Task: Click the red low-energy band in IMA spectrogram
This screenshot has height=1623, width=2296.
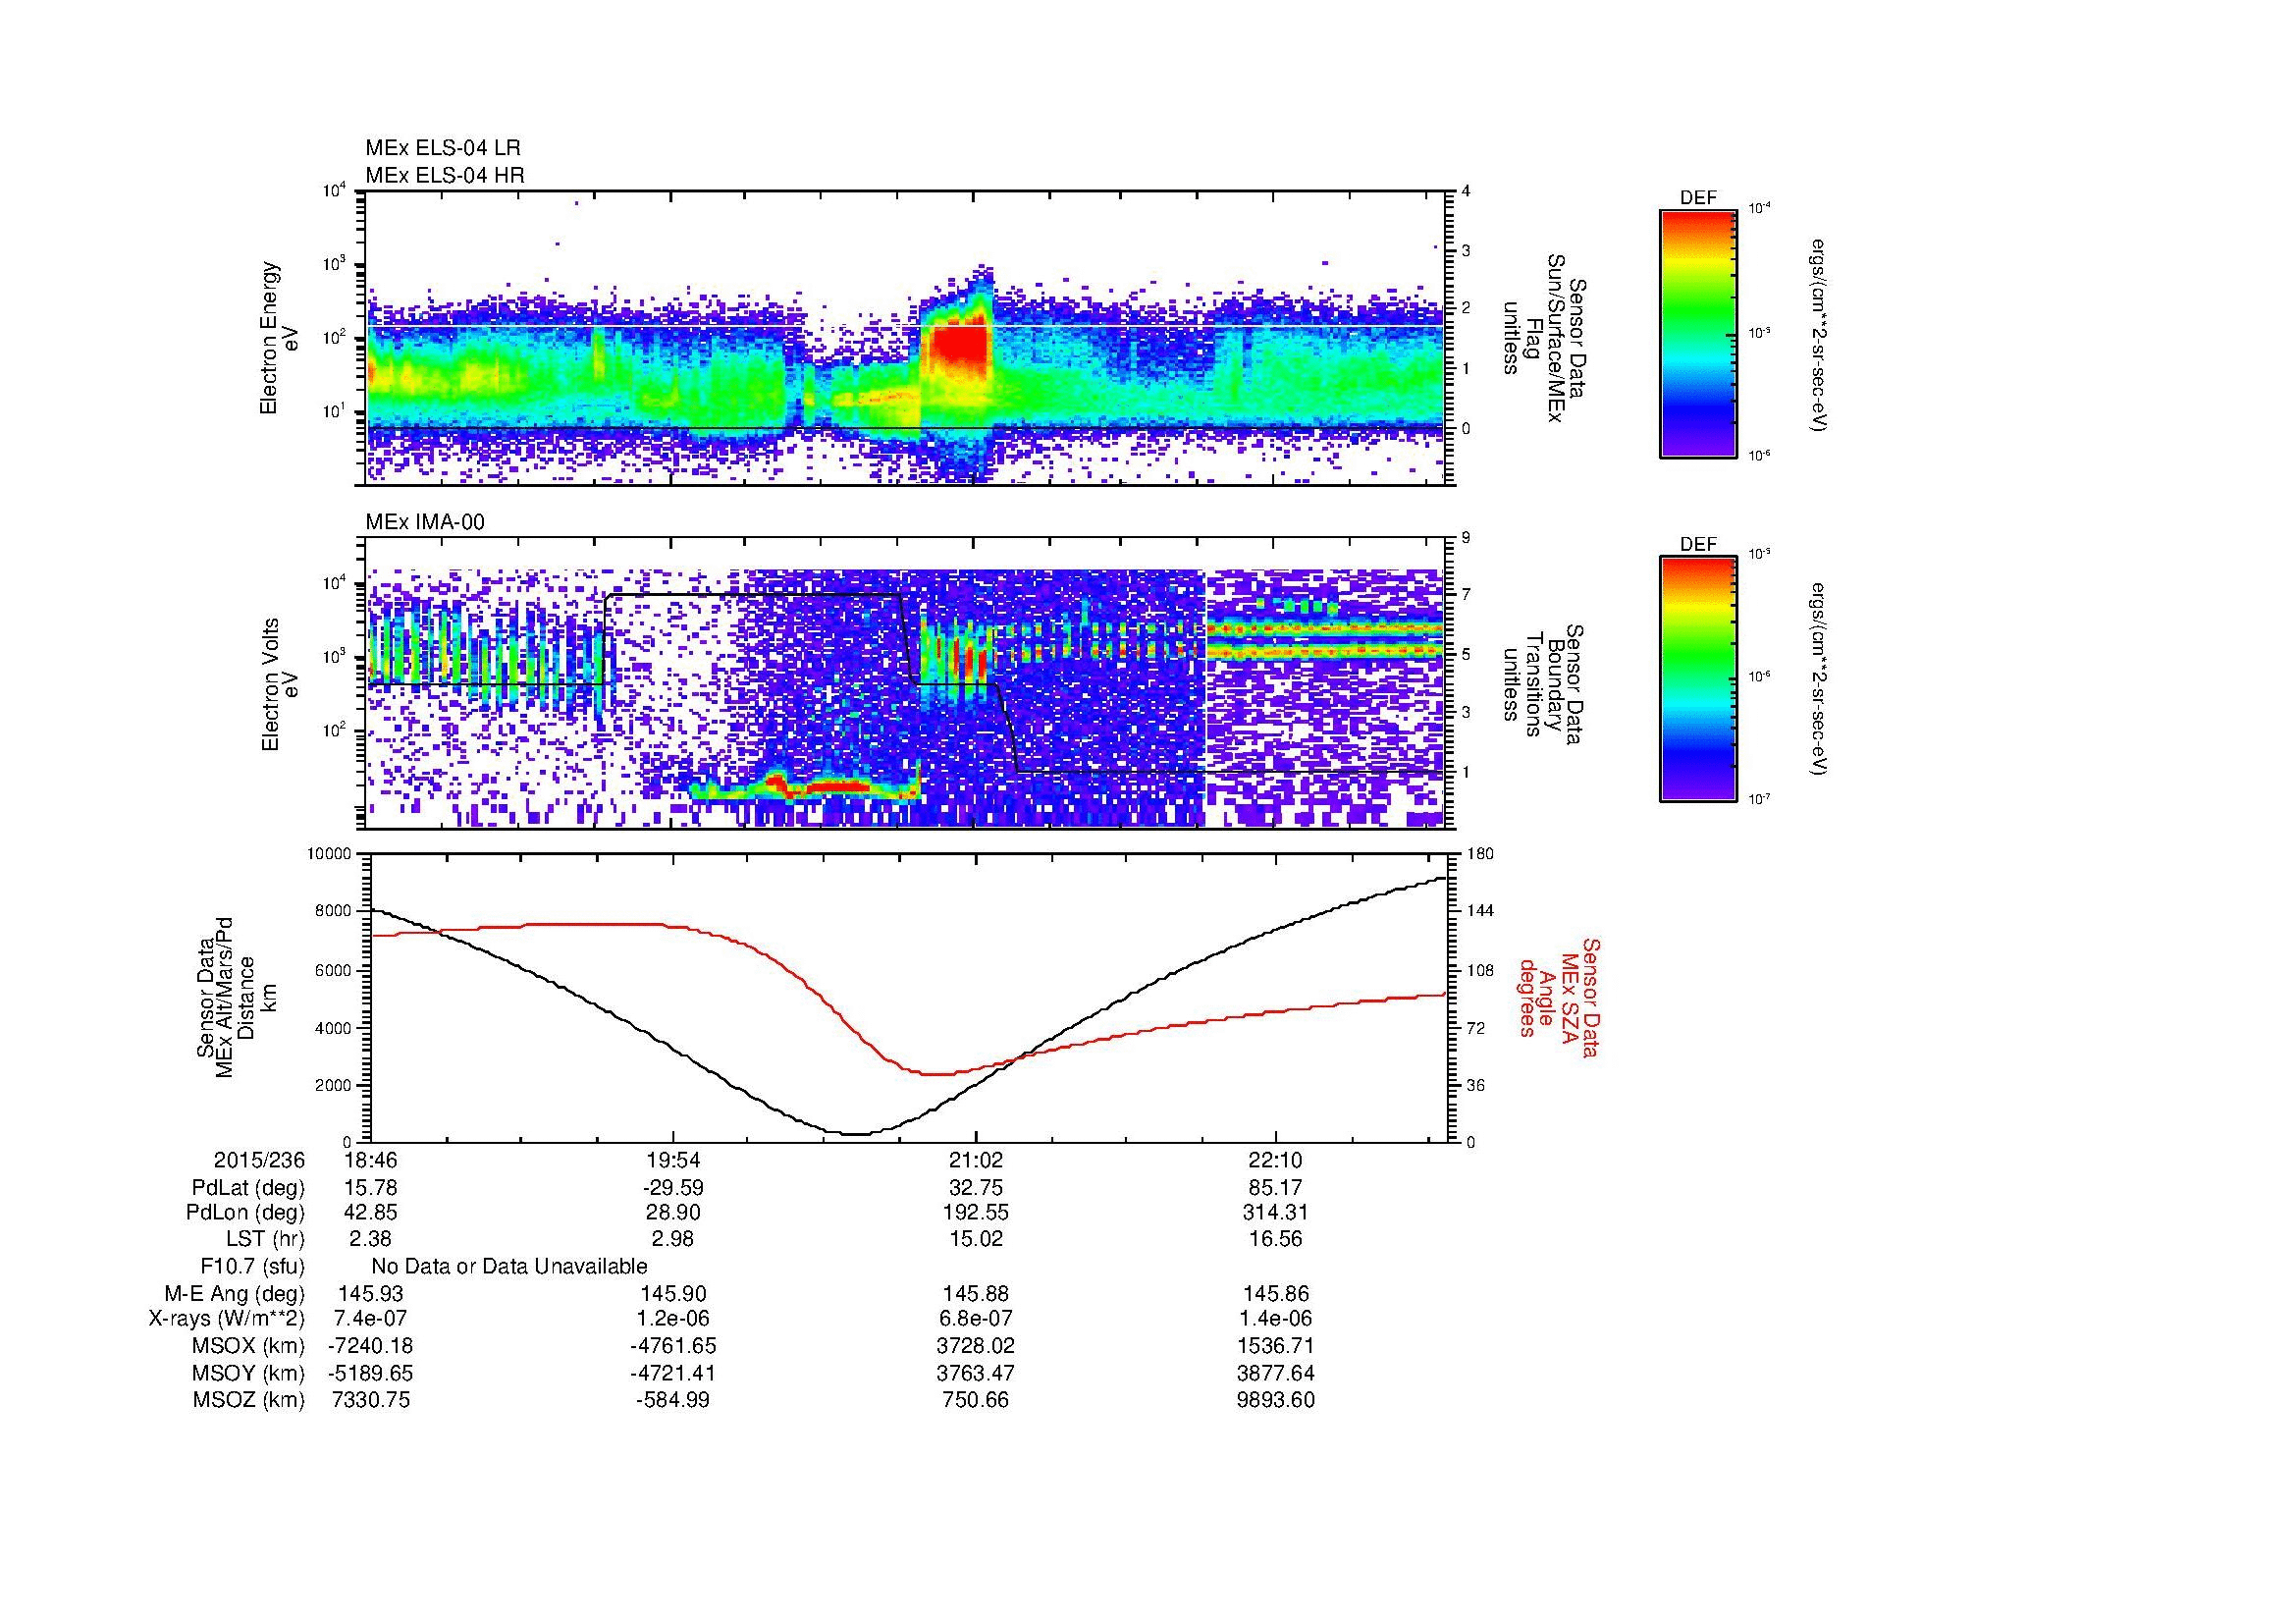Action: click(838, 787)
